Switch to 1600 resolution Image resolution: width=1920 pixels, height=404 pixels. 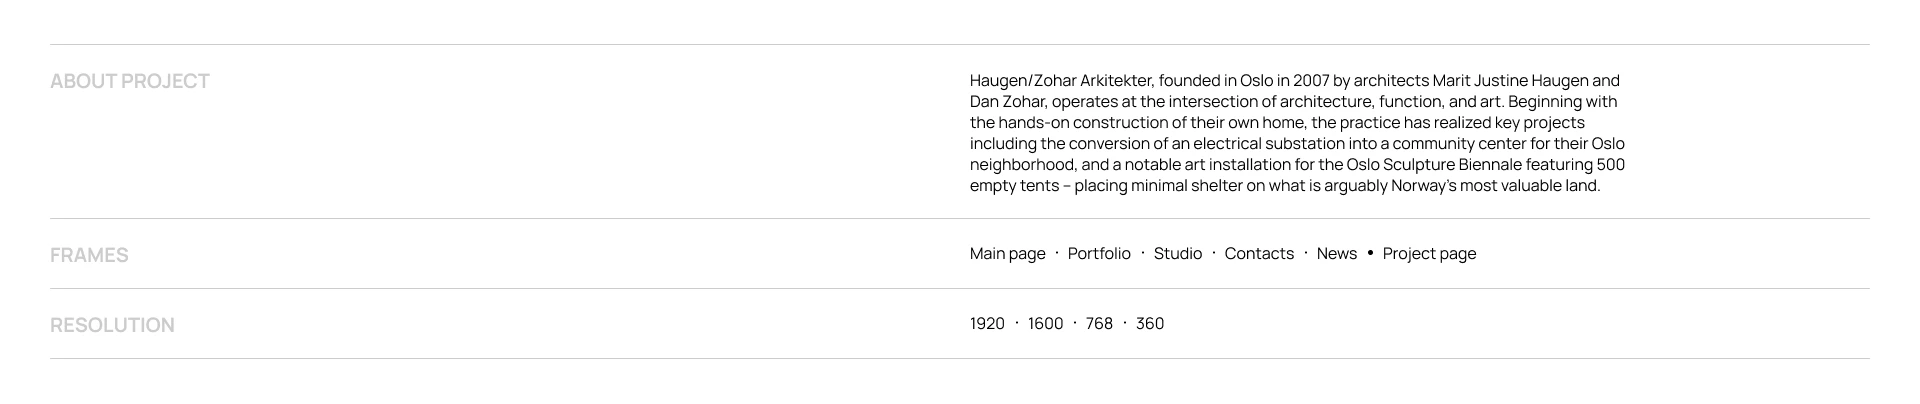click(x=1045, y=324)
